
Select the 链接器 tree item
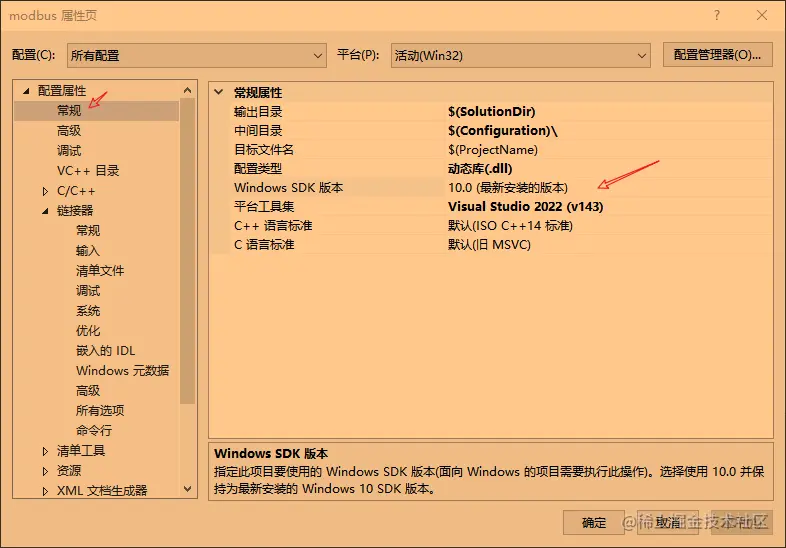click(x=75, y=211)
